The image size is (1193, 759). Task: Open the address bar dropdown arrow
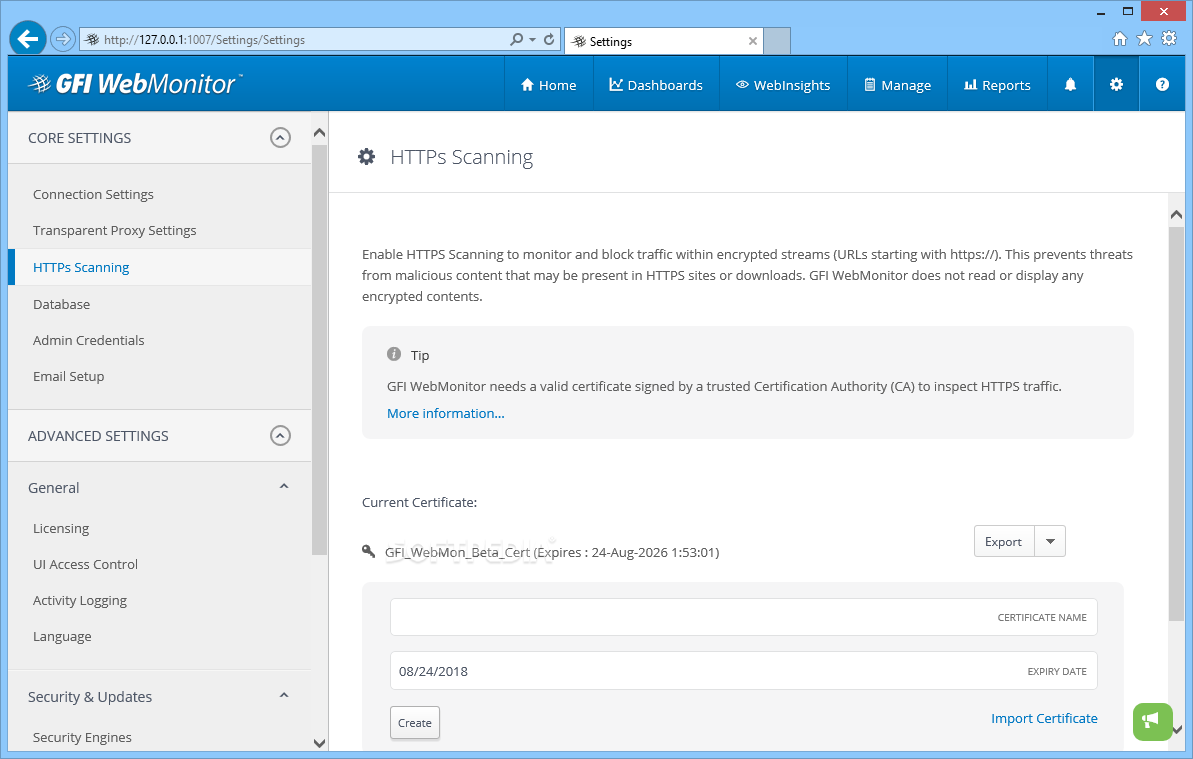coord(533,40)
